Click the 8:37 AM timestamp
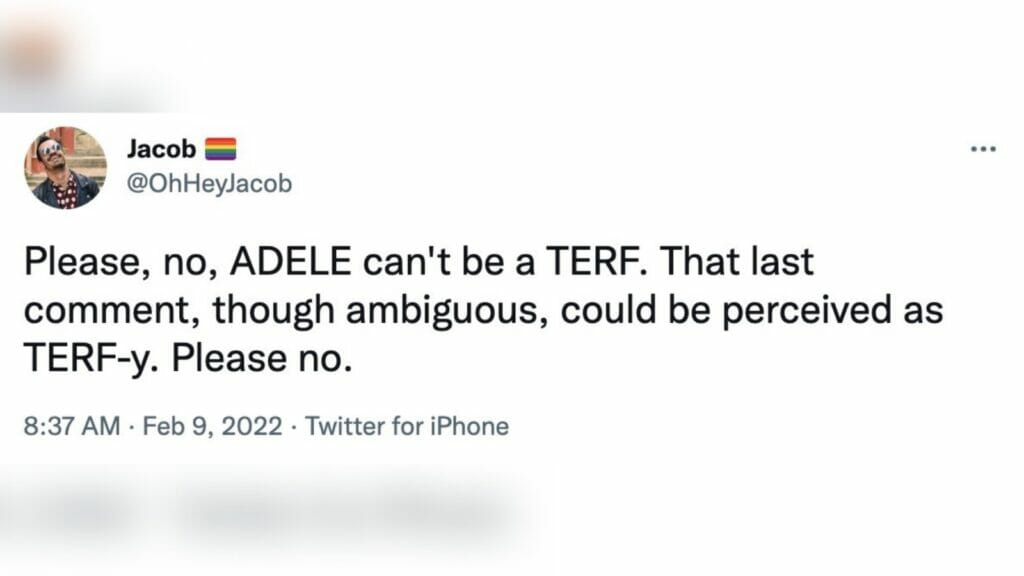 (x=72, y=426)
